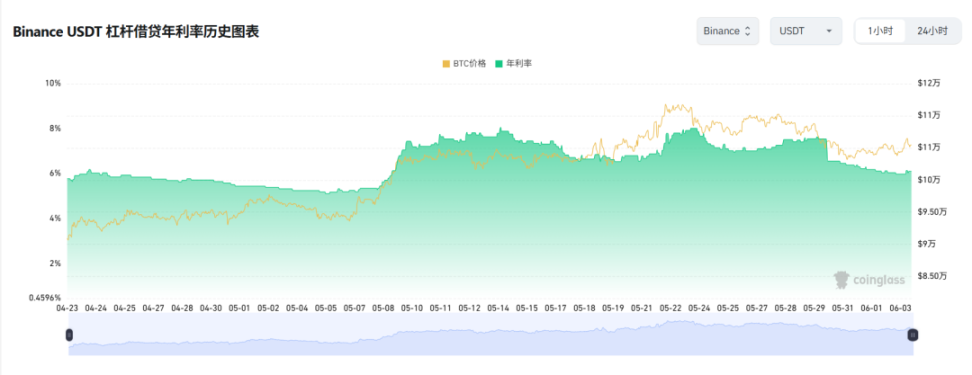Viewport: 972px width, 375px height.
Task: Switch to the 24小时 interval tab
Action: pos(932,31)
